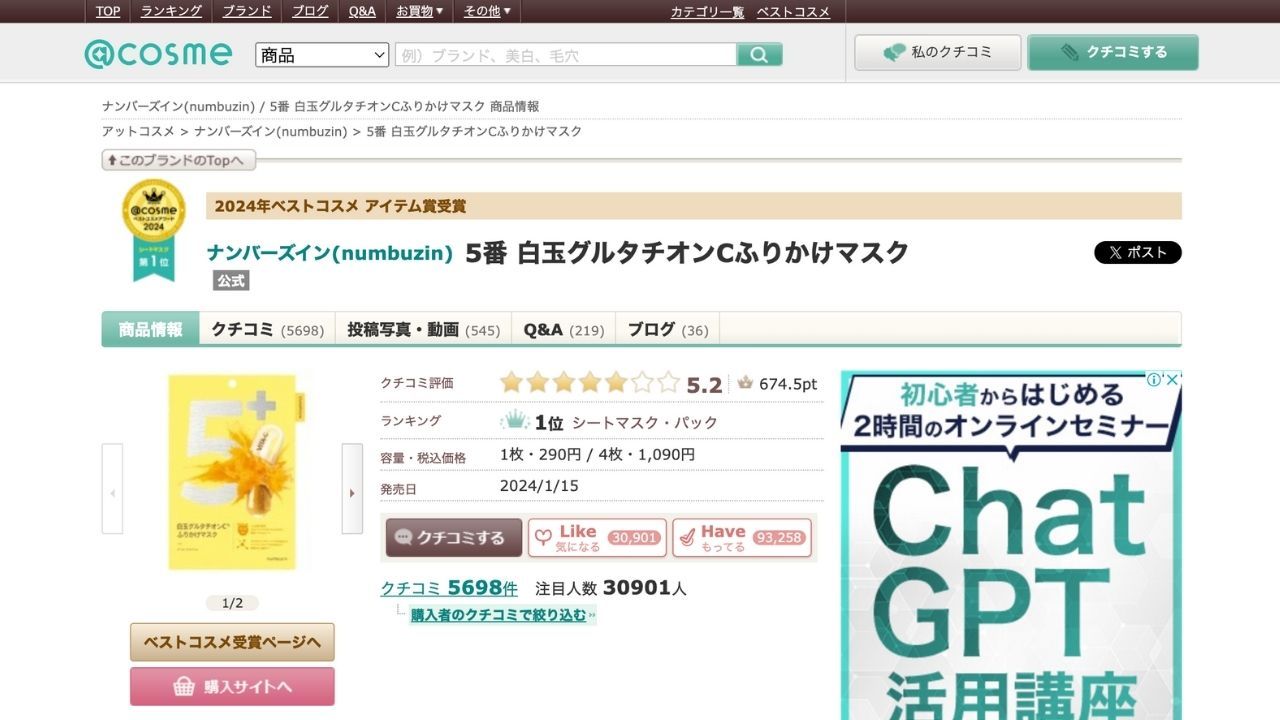Viewport: 1280px width, 720px height.
Task: Open ベストコスメ top link
Action: pos(793,12)
